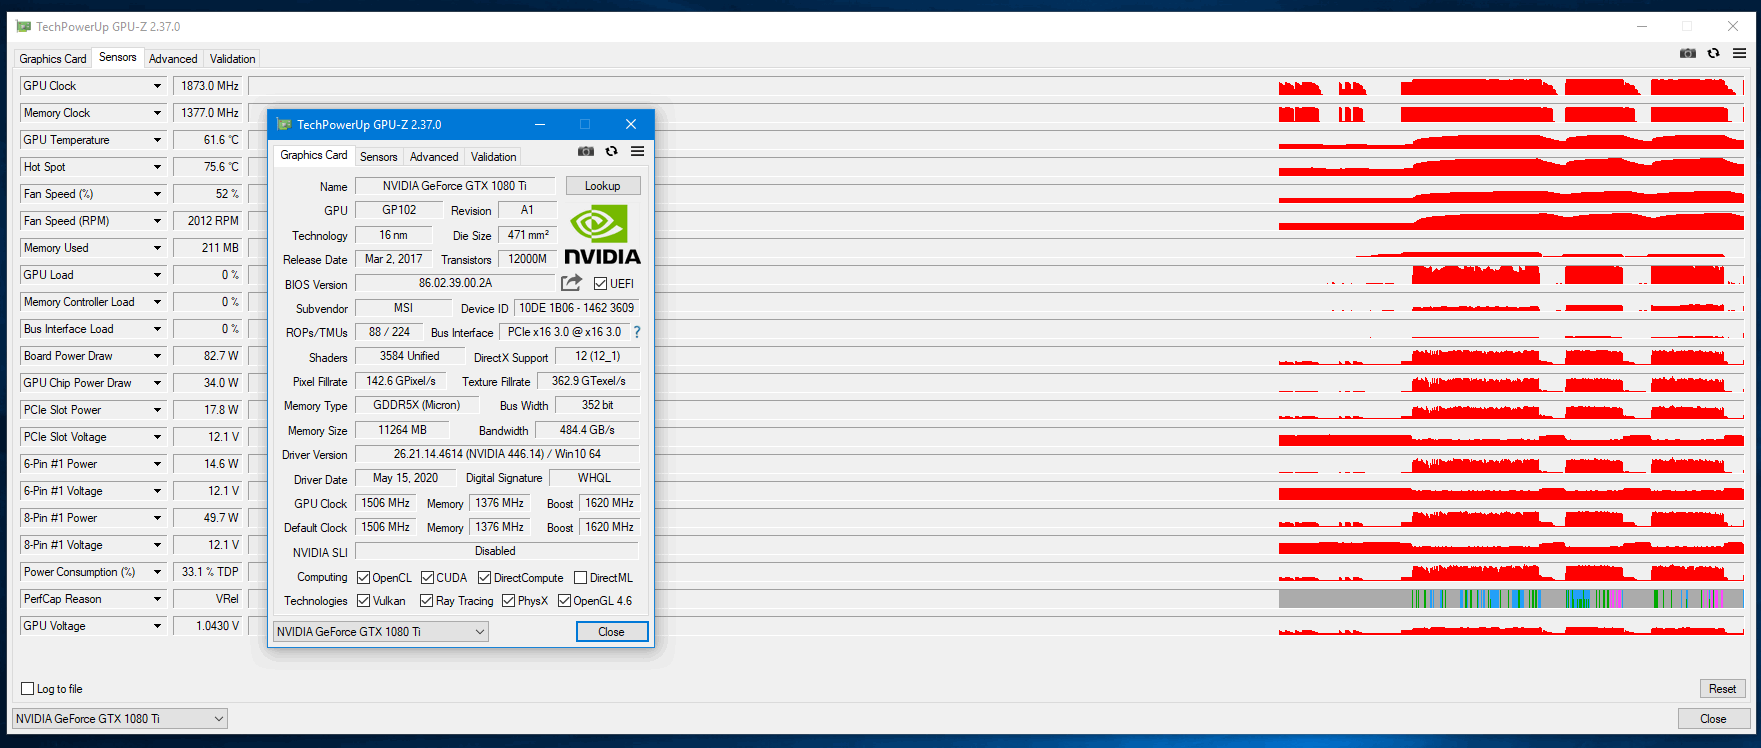Open the Memory Clock sensor dropdown arrow
Screen dimensions: 1761x748
pos(157,113)
